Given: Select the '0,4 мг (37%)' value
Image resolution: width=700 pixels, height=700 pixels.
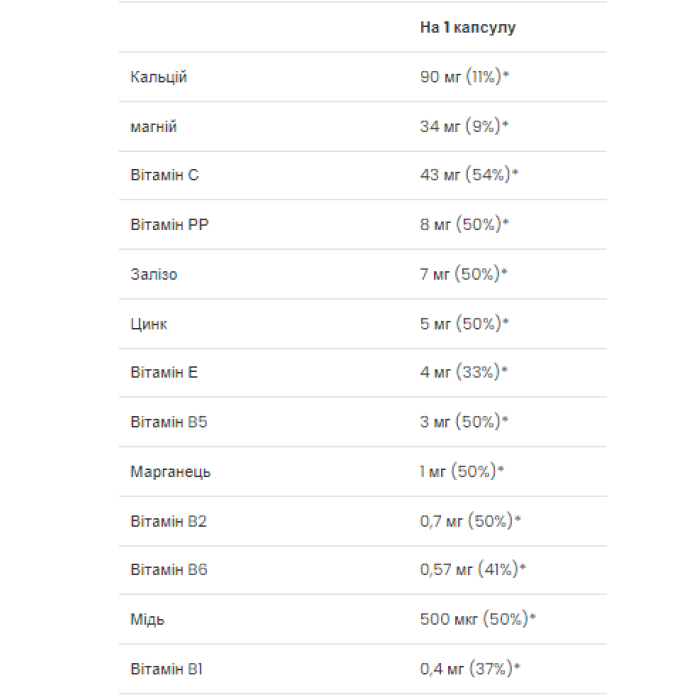Looking at the screenshot, I should [469, 668].
